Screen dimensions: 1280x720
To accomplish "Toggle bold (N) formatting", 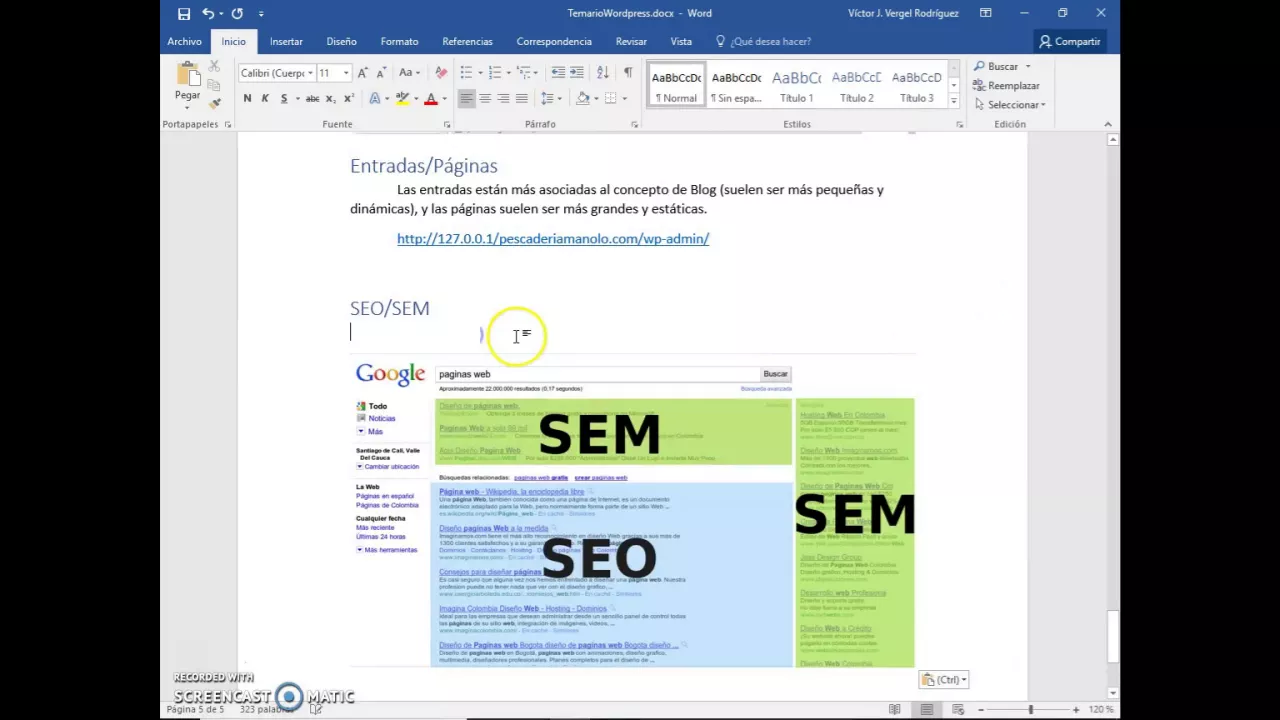I will pos(247,98).
